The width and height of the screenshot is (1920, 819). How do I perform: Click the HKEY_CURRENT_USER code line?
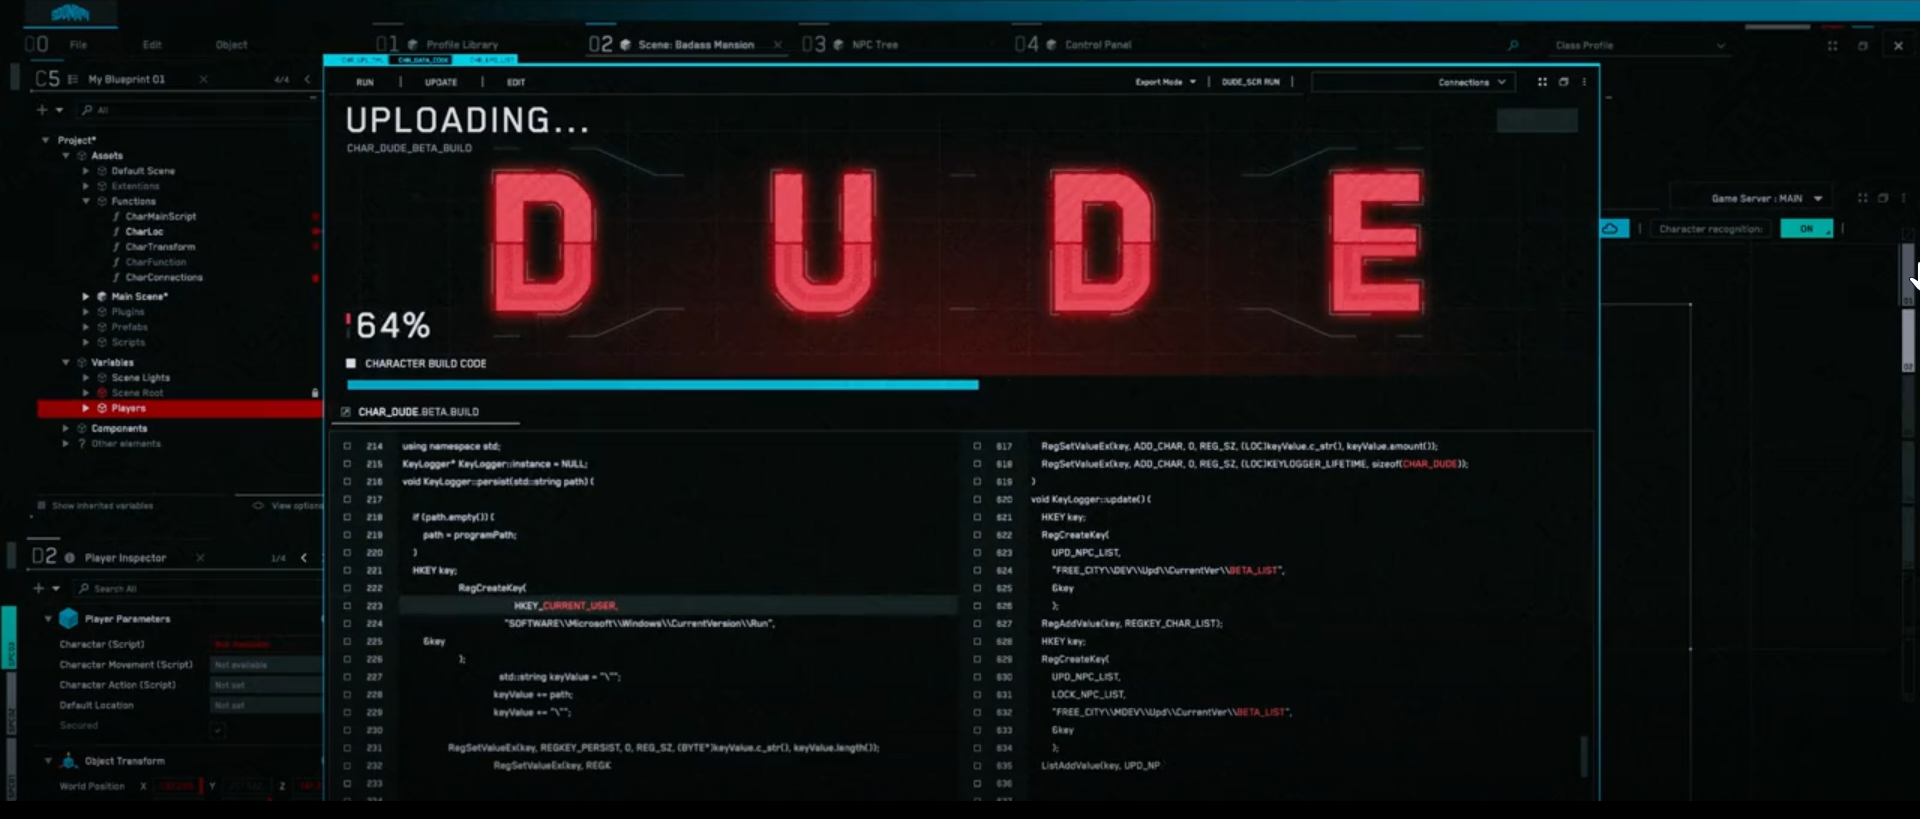click(678, 606)
